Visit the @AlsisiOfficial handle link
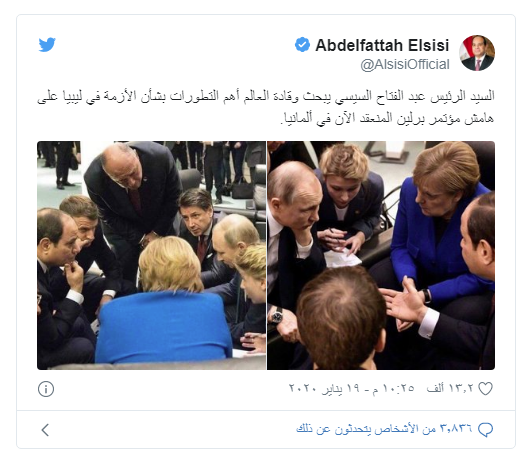 coord(405,65)
